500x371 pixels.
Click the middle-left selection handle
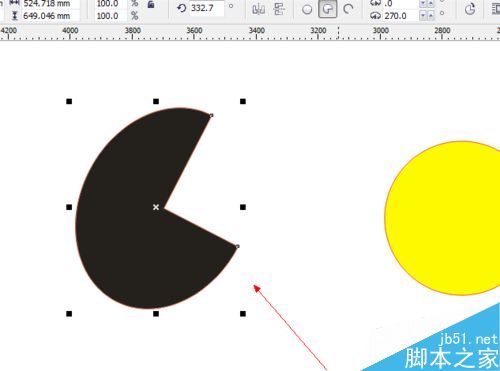[x=69, y=207]
